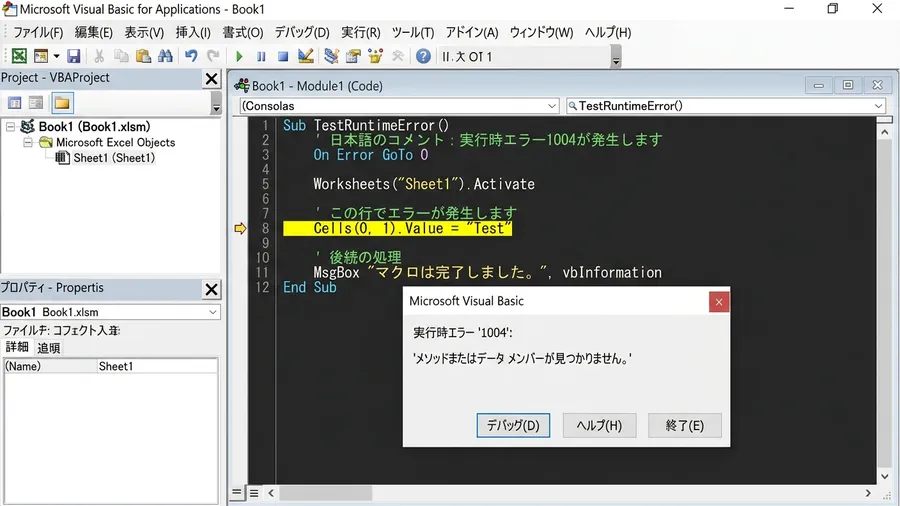900x506 pixels.
Task: Open the Book1 Book1.xlsm properties object dropdown
Action: coord(212,312)
